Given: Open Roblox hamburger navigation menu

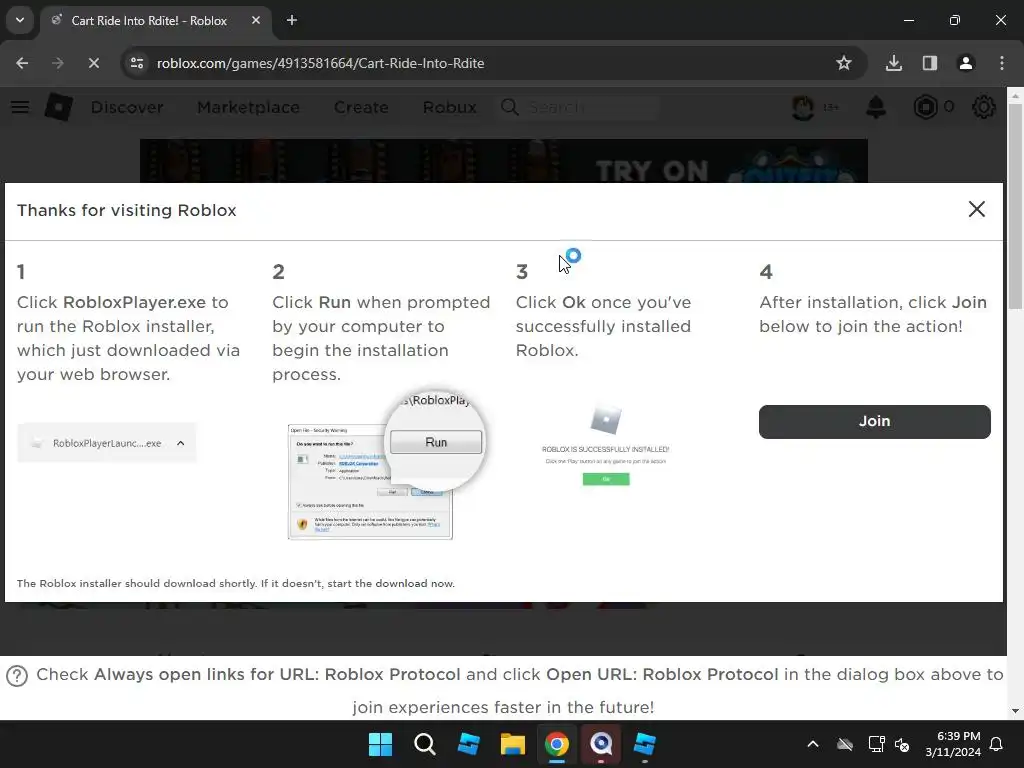Looking at the screenshot, I should pyautogui.click(x=20, y=107).
